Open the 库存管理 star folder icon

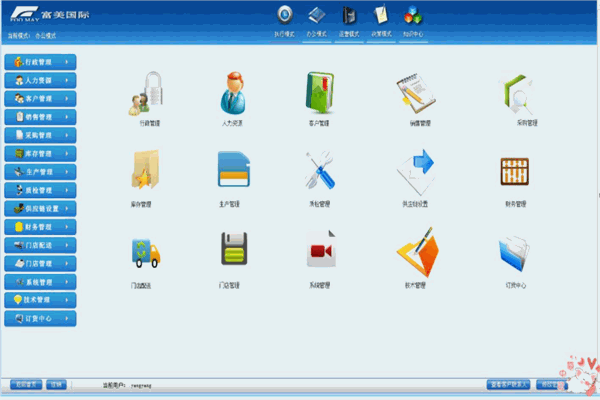[145, 169]
